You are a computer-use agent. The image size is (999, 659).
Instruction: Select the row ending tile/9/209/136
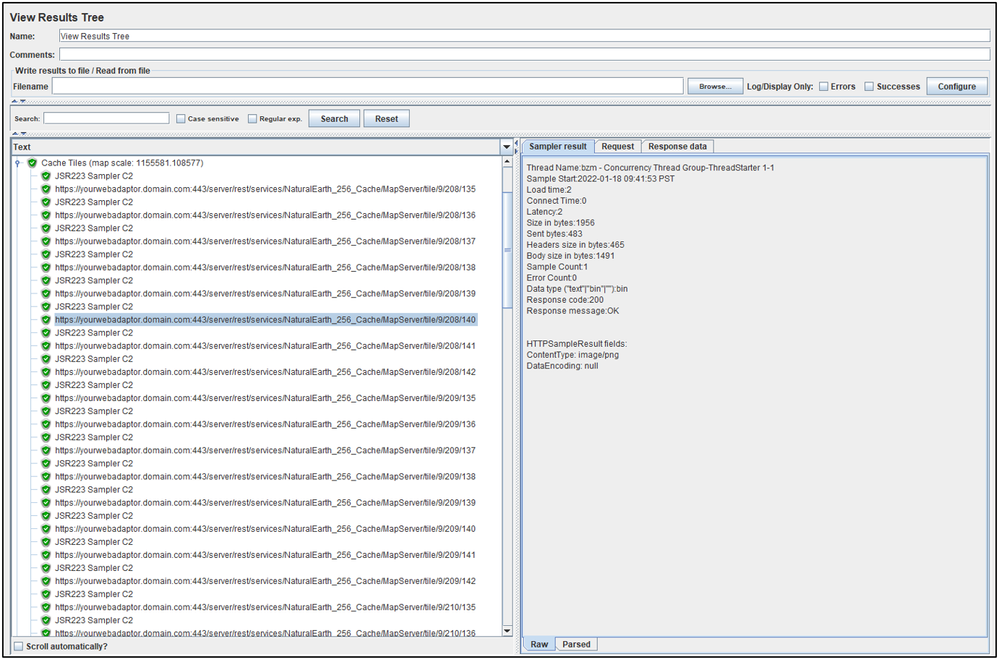click(265, 424)
